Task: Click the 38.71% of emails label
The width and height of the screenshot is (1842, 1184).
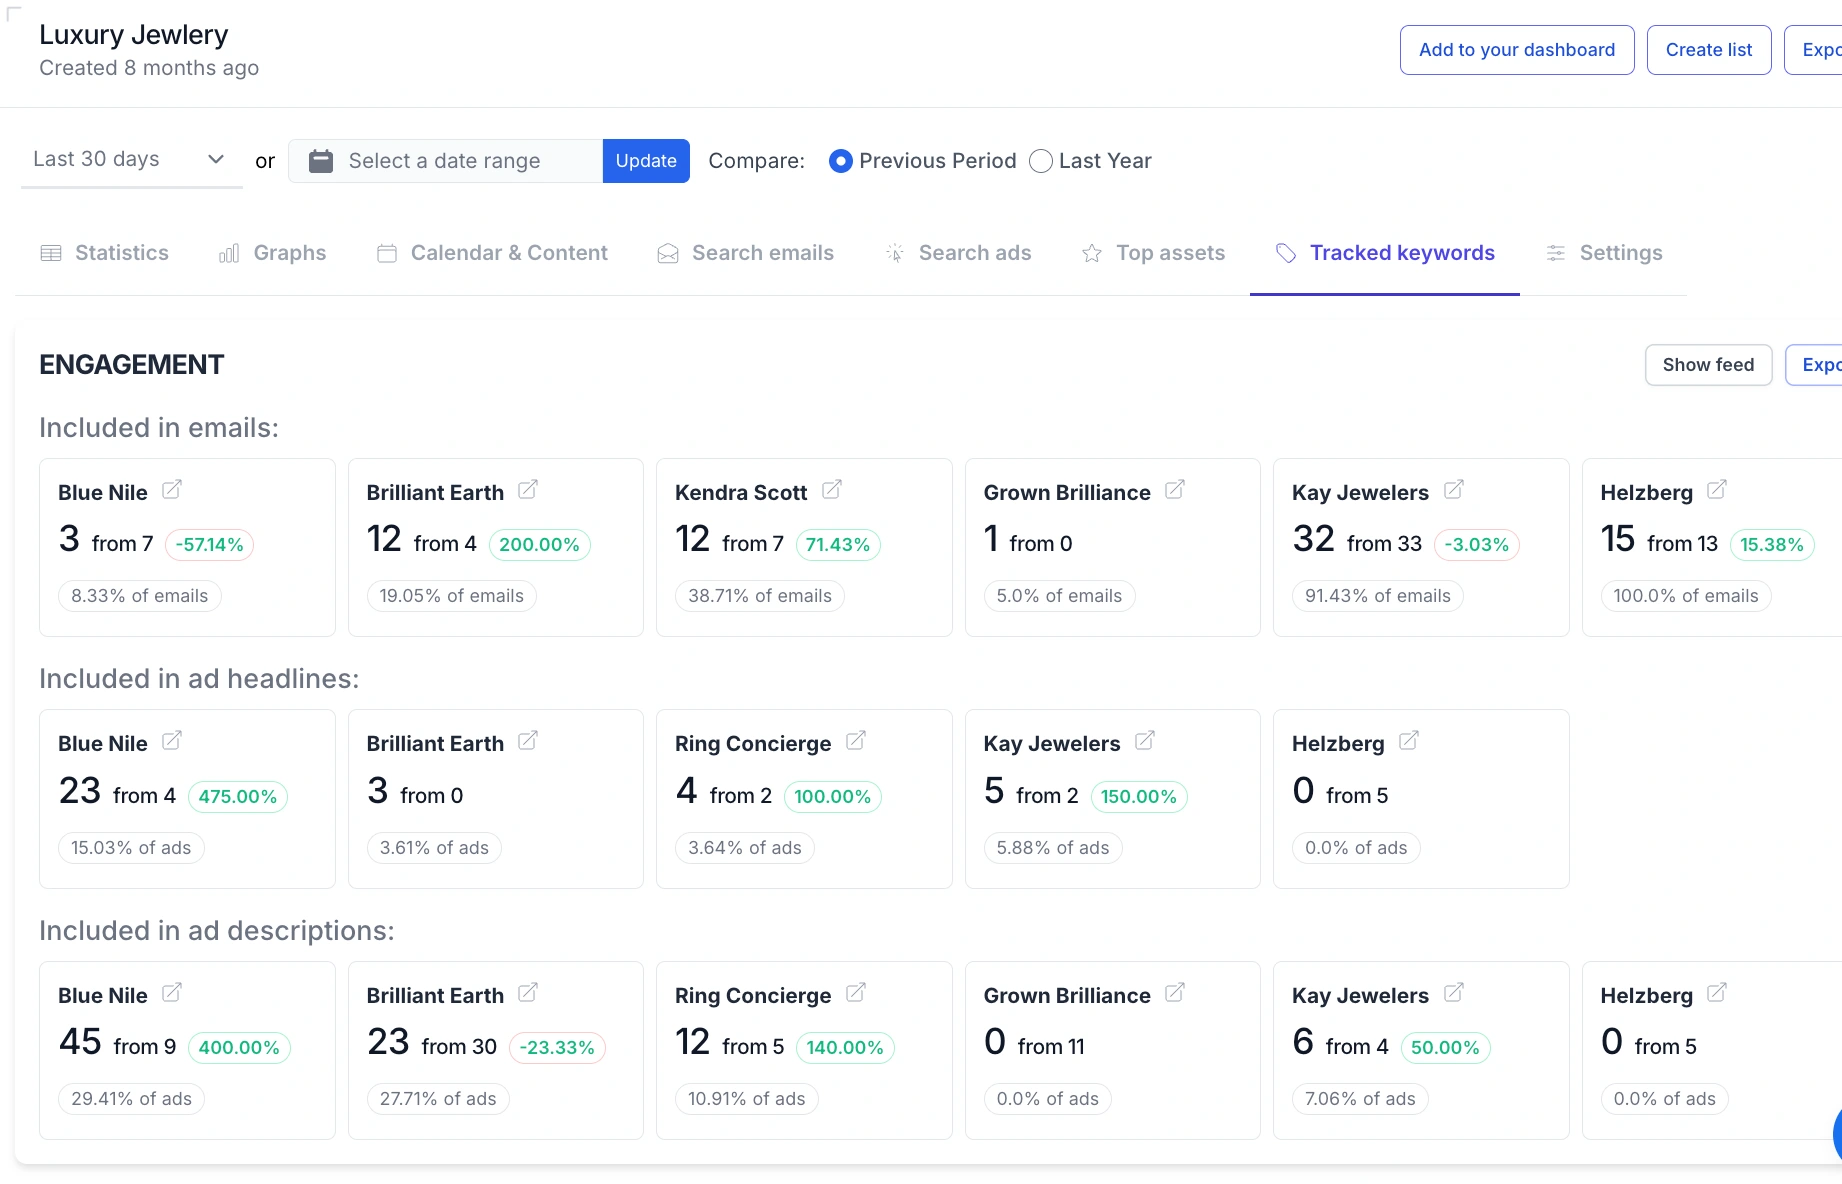Action: pos(760,596)
